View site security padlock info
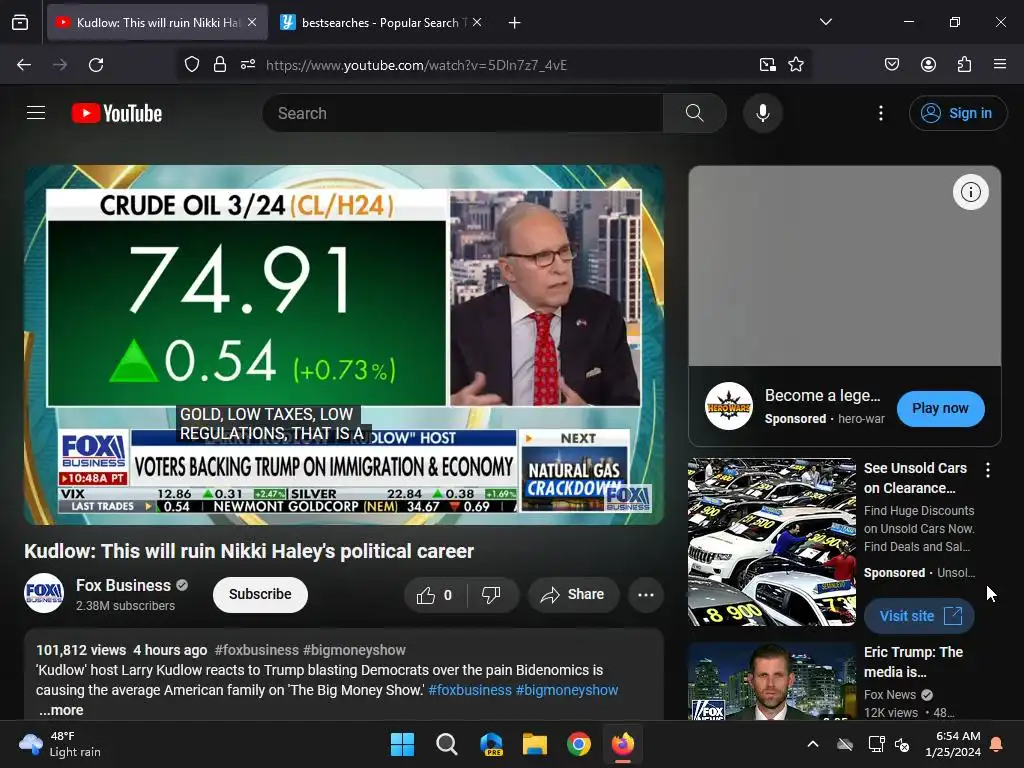 pyautogui.click(x=220, y=65)
